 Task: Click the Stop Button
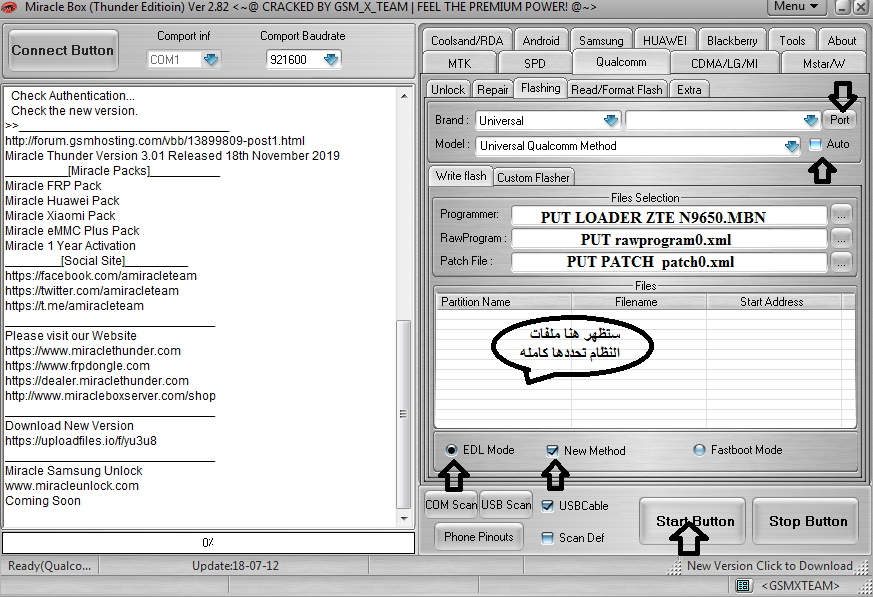[808, 522]
